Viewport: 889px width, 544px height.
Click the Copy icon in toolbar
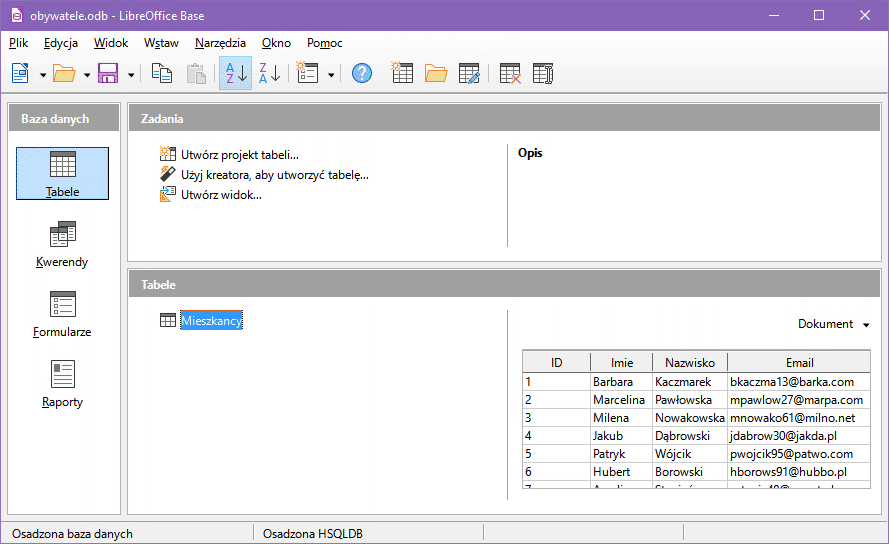pyautogui.click(x=162, y=74)
